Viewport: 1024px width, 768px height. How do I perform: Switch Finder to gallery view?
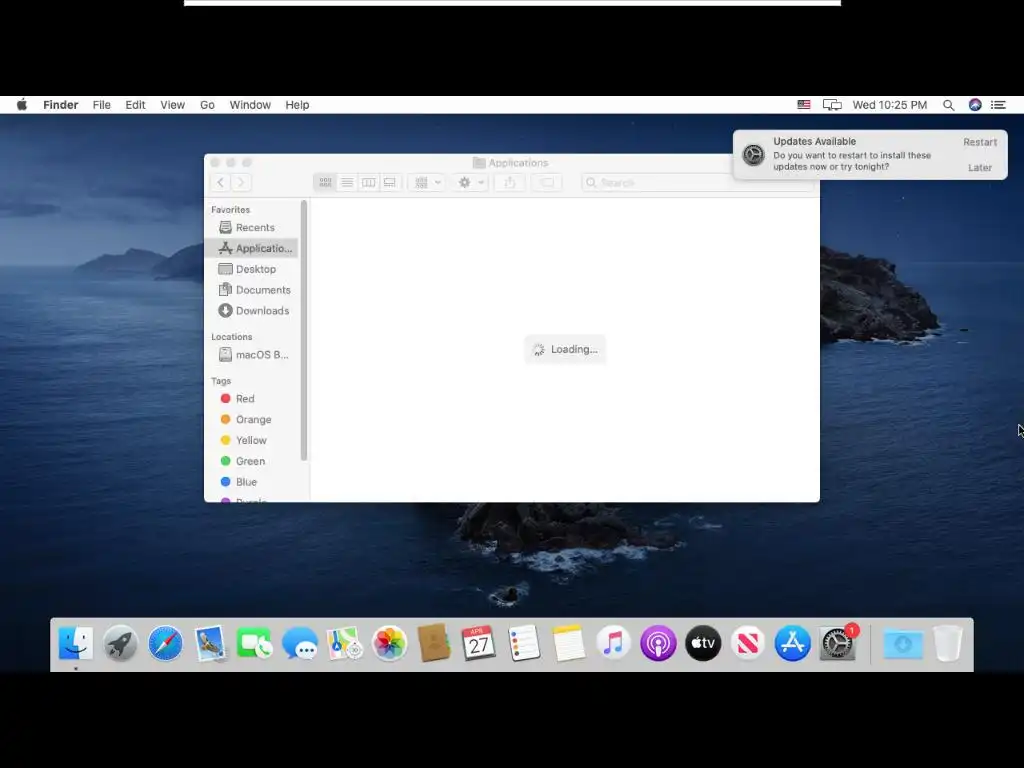pyautogui.click(x=390, y=182)
